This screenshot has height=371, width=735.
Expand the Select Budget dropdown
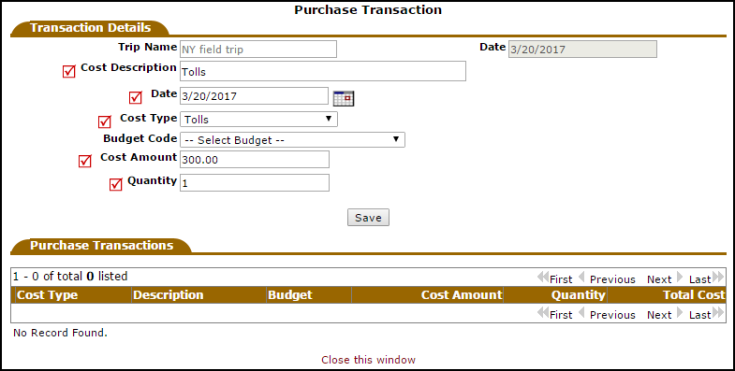(292, 140)
